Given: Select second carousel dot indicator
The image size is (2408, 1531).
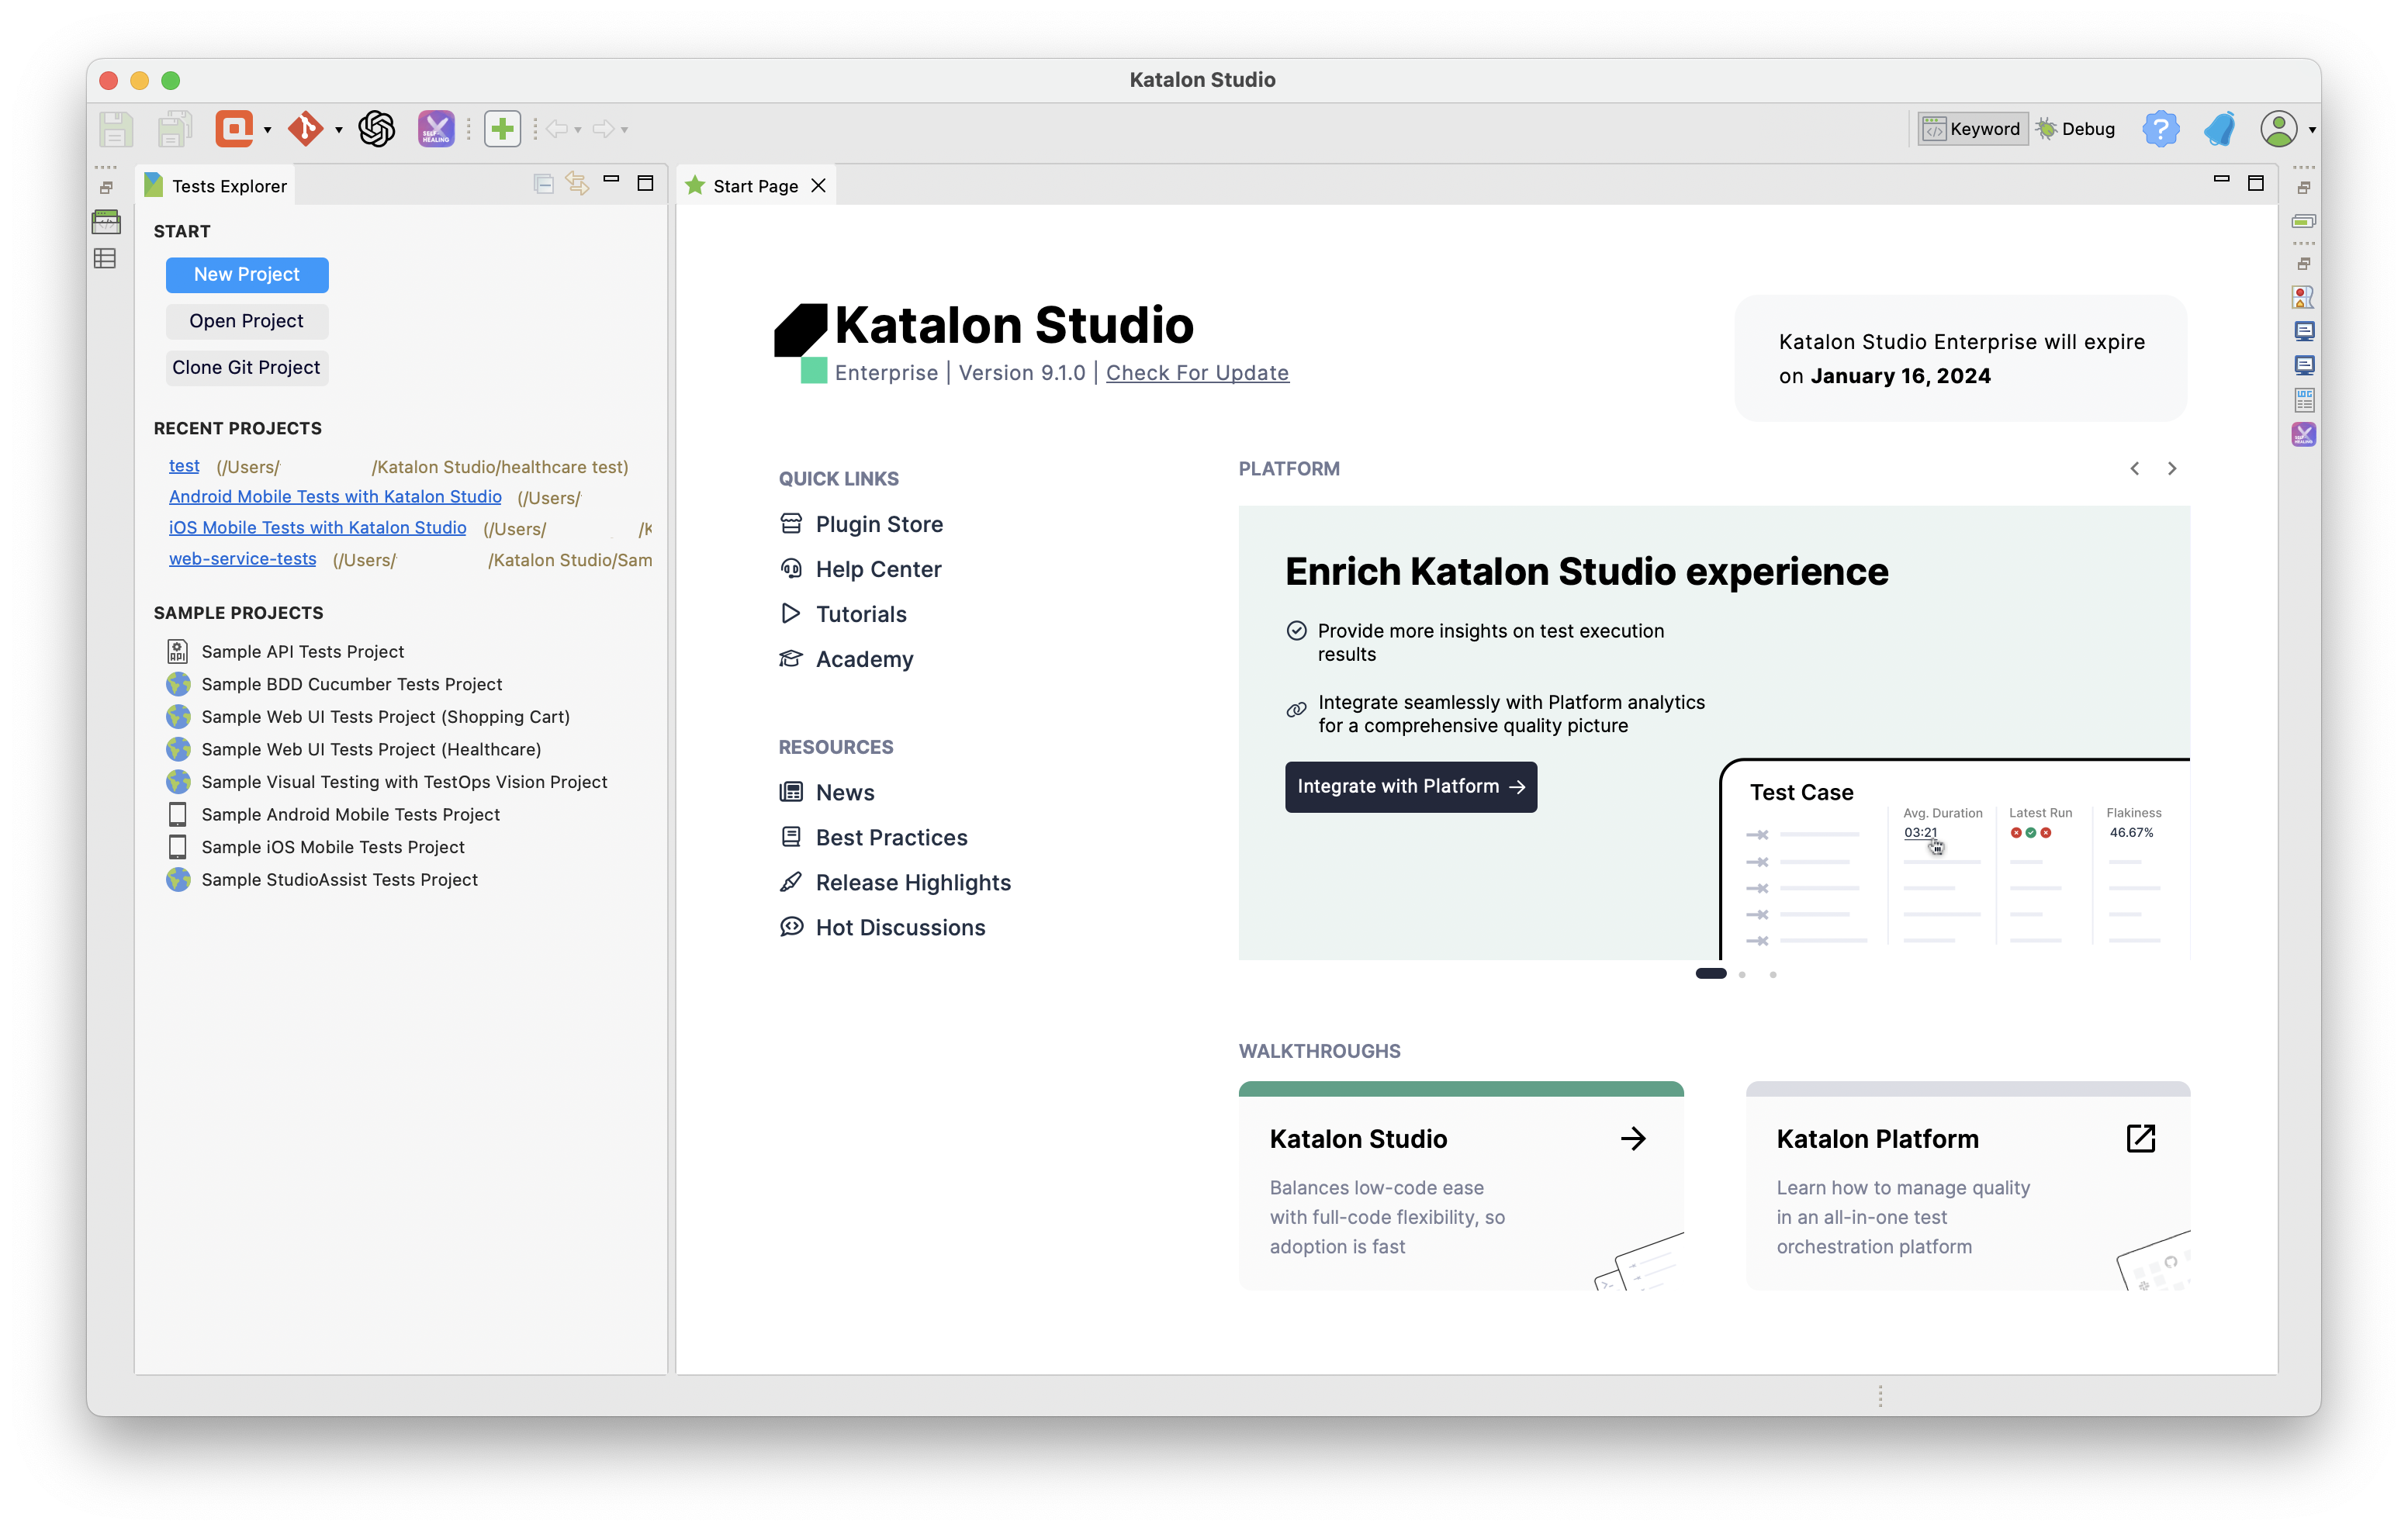Looking at the screenshot, I should click(x=1742, y=974).
